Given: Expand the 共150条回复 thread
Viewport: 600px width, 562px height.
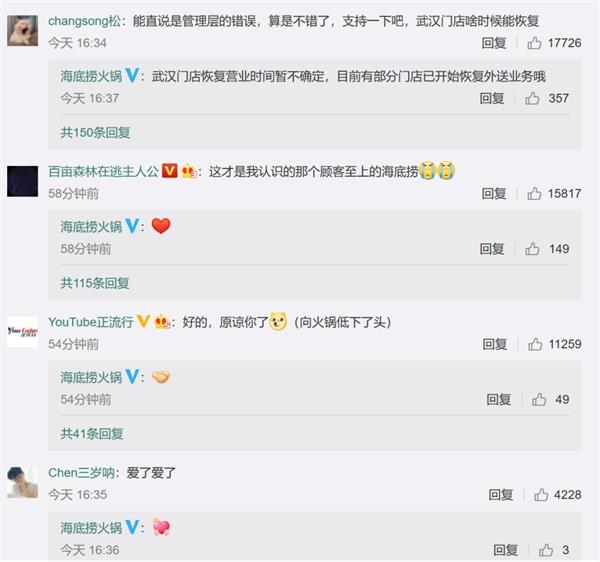Looking at the screenshot, I should pyautogui.click(x=95, y=133).
